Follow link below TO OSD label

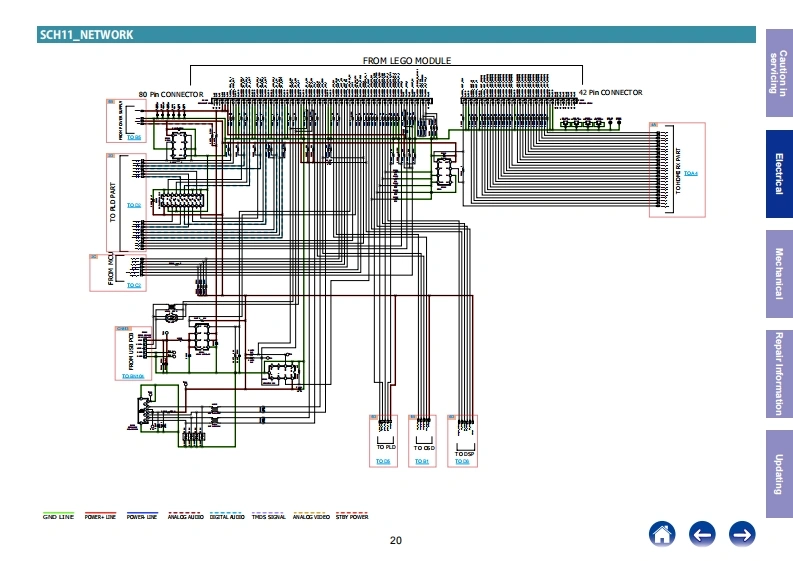click(x=422, y=461)
